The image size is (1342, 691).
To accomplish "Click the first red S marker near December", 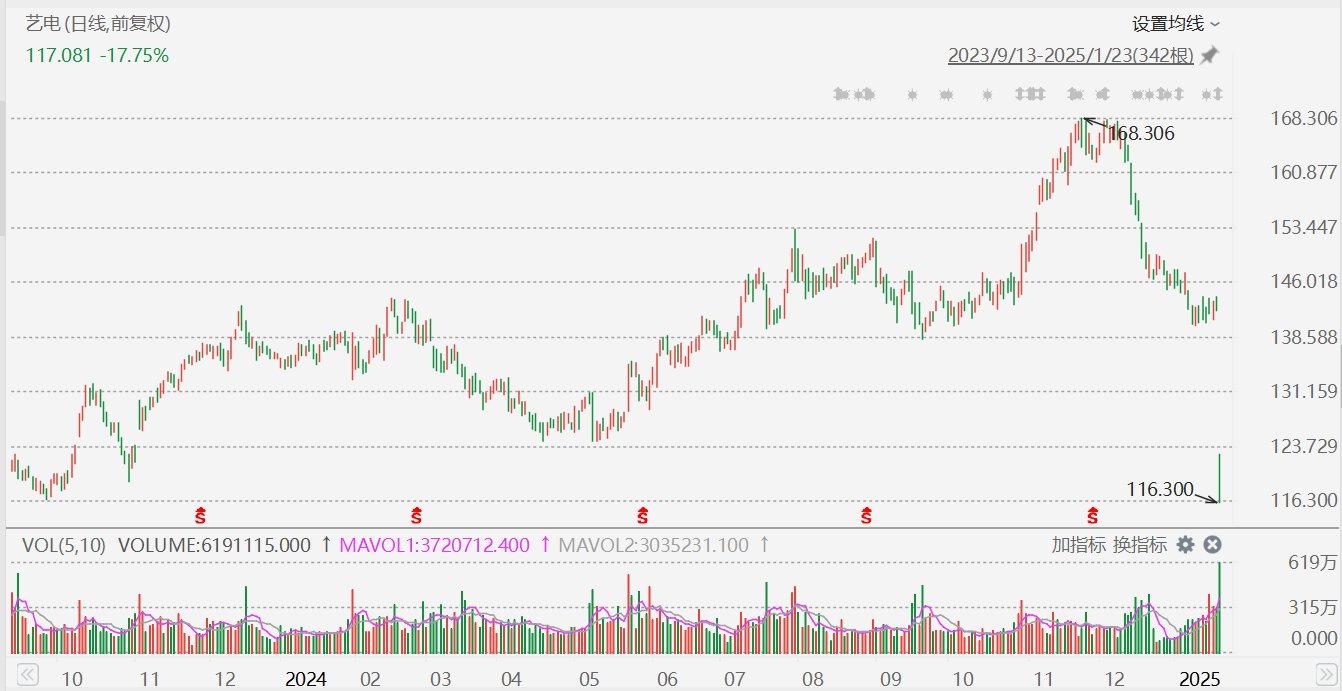I will (200, 516).
